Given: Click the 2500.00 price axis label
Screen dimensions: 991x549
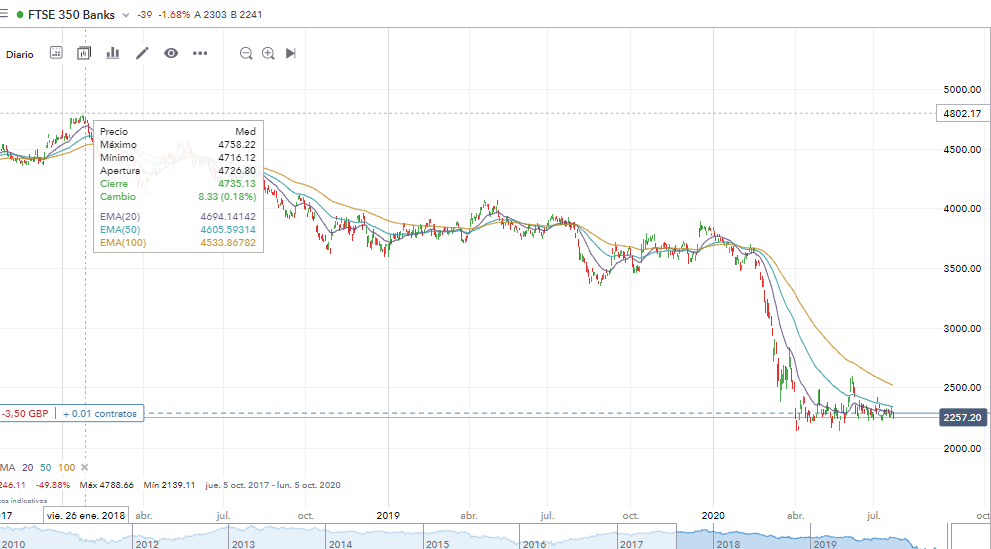Looking at the screenshot, I should pos(962,388).
